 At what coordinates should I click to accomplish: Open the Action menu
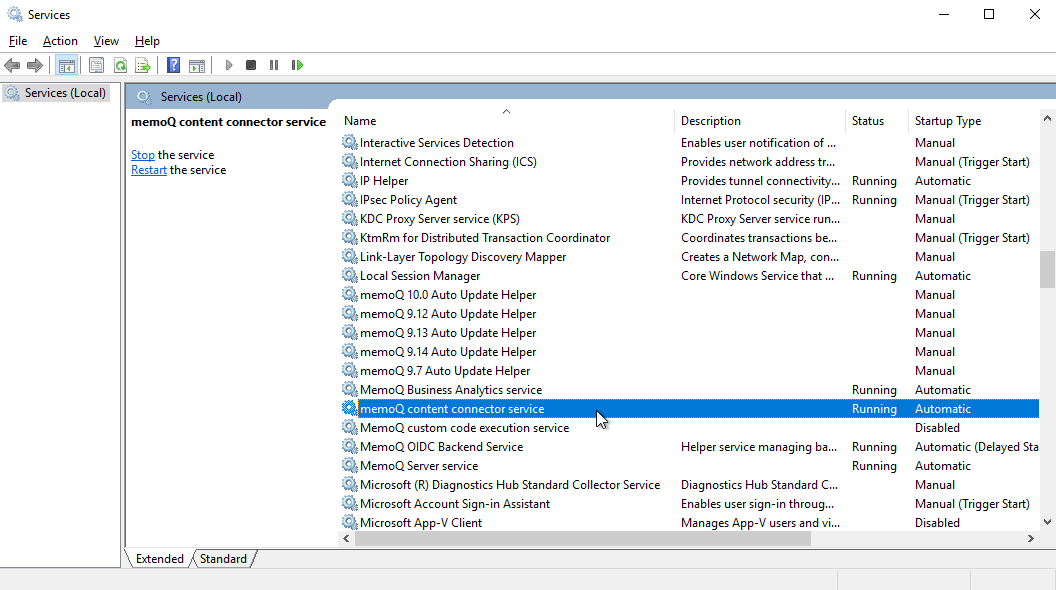pos(60,41)
